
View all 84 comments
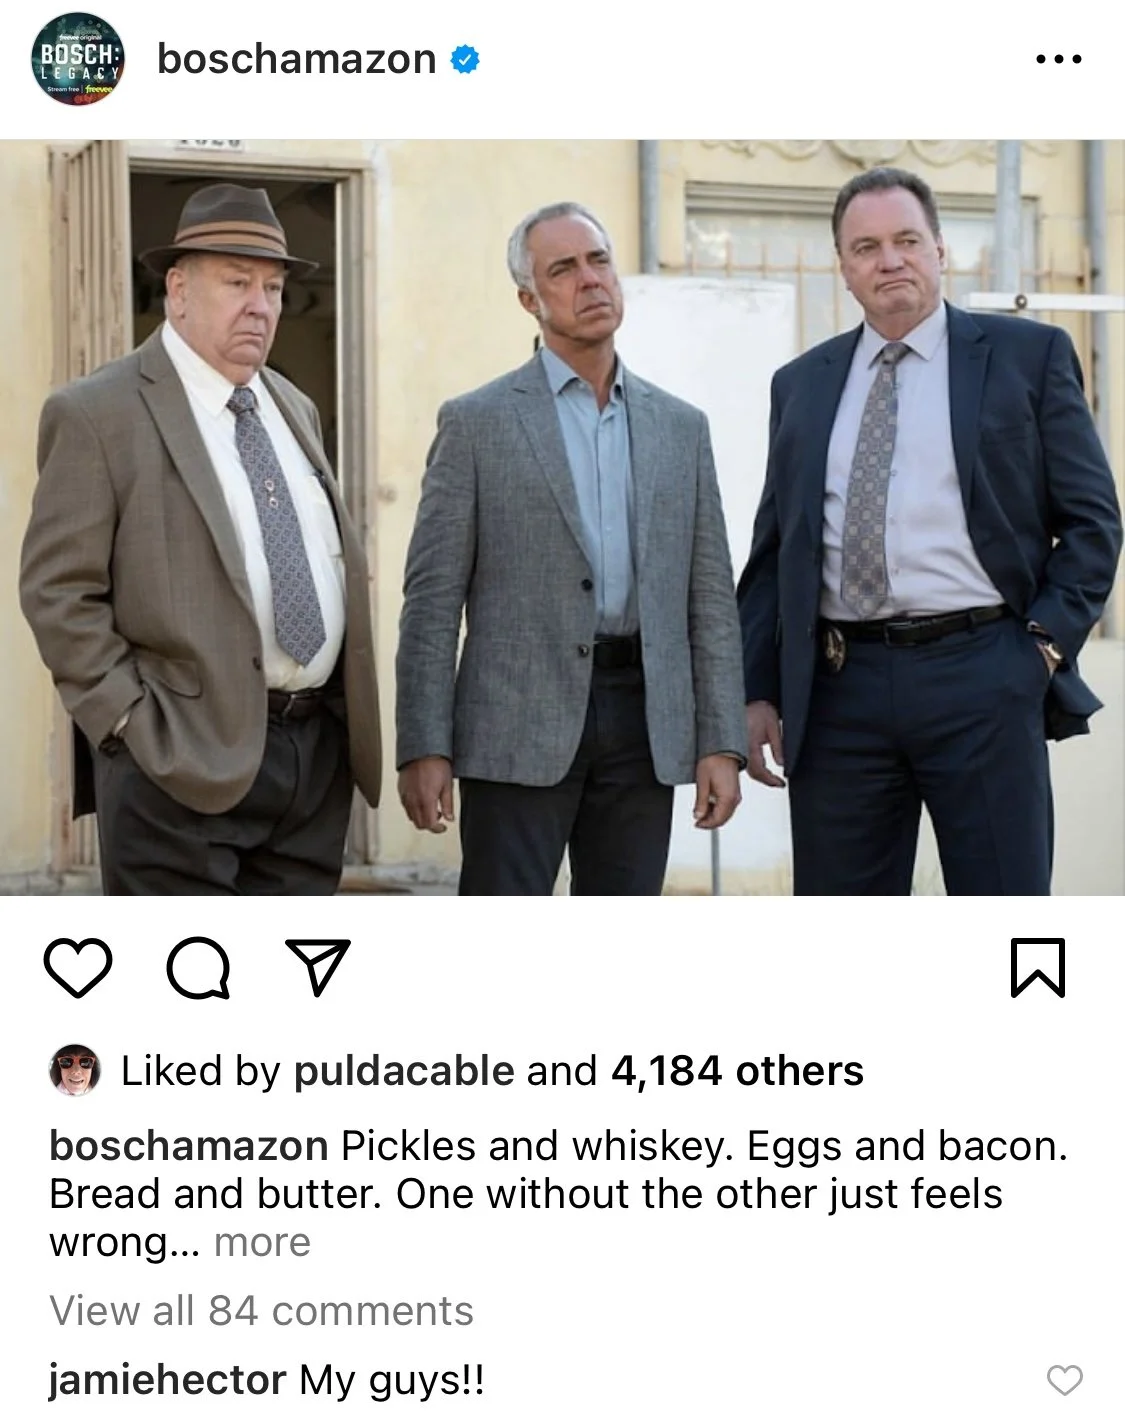coord(261,1311)
